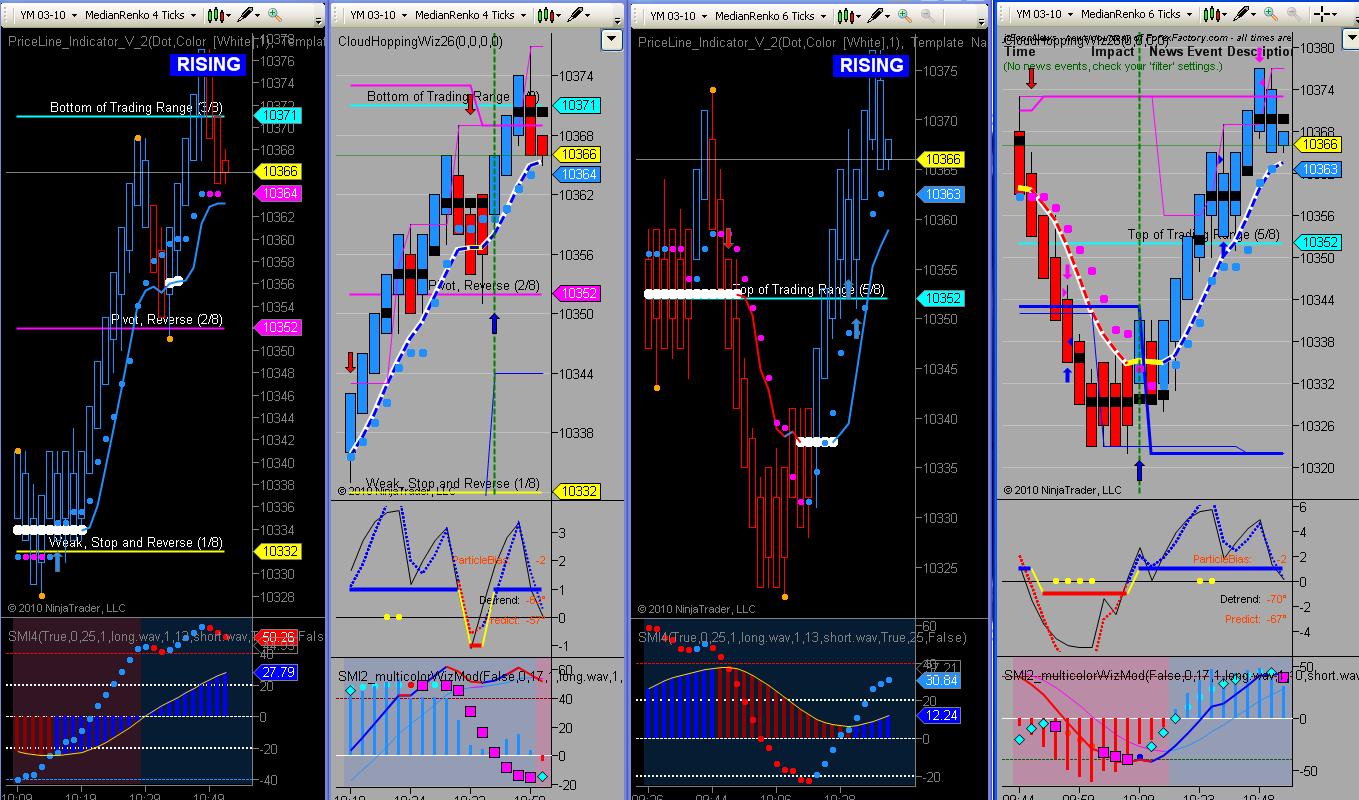This screenshot has width=1359, height=800.
Task: Zoom in on the news 6 Ticks chart
Action: click(1272, 15)
